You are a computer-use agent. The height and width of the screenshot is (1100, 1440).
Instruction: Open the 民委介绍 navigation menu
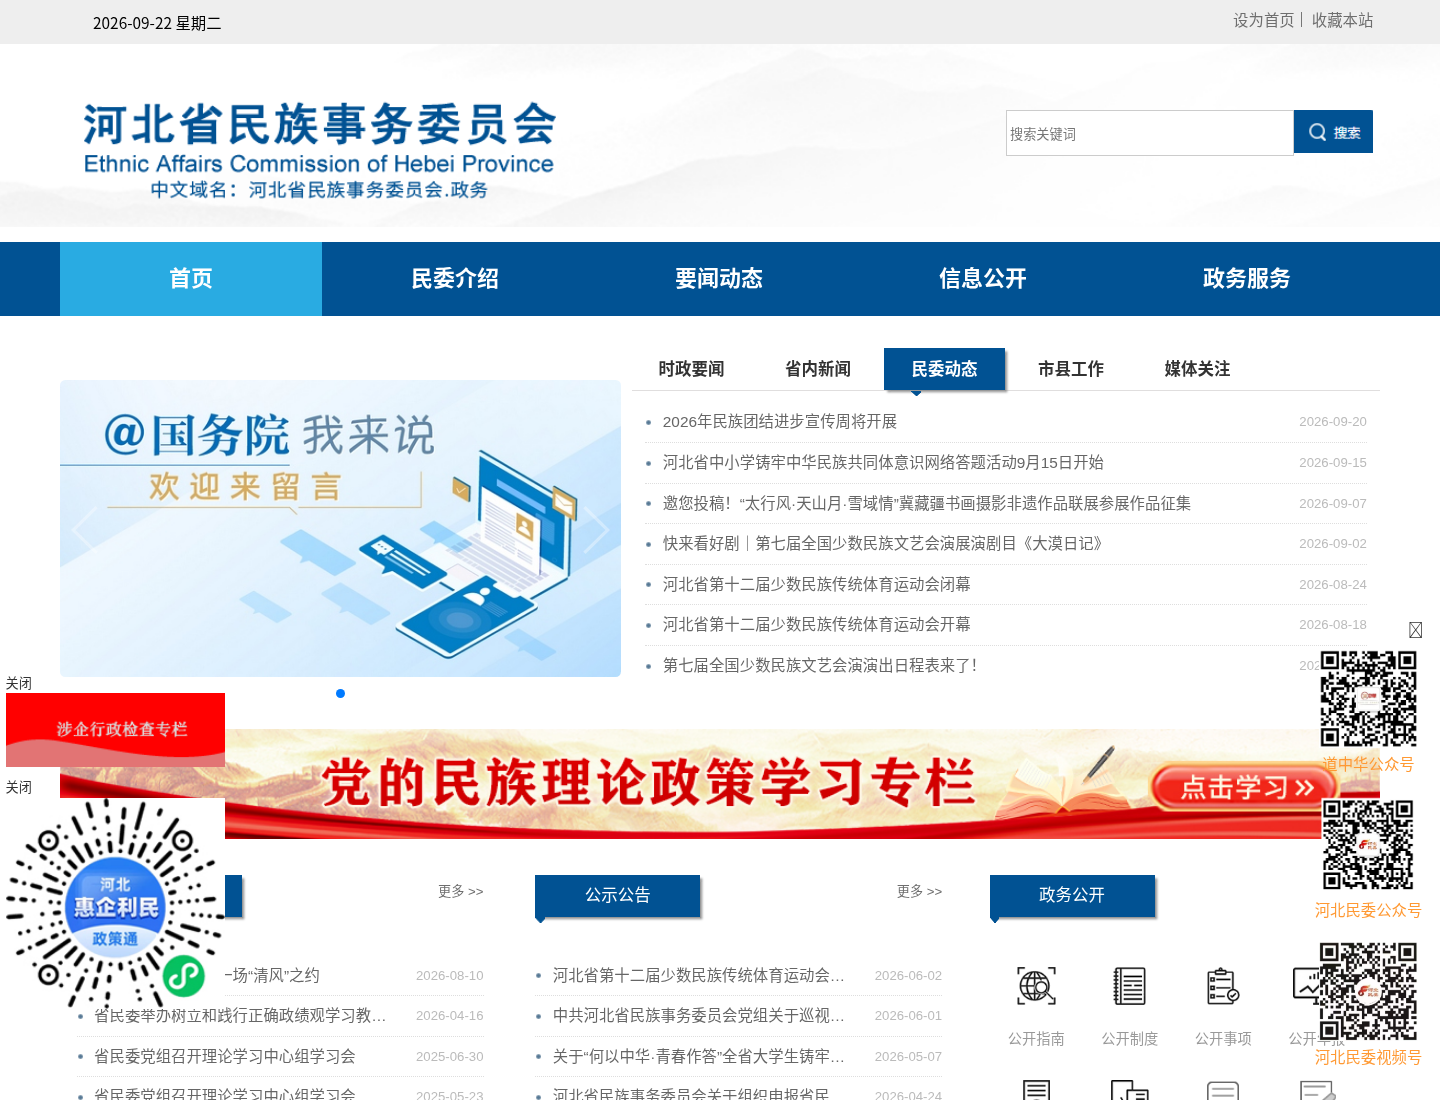(455, 279)
